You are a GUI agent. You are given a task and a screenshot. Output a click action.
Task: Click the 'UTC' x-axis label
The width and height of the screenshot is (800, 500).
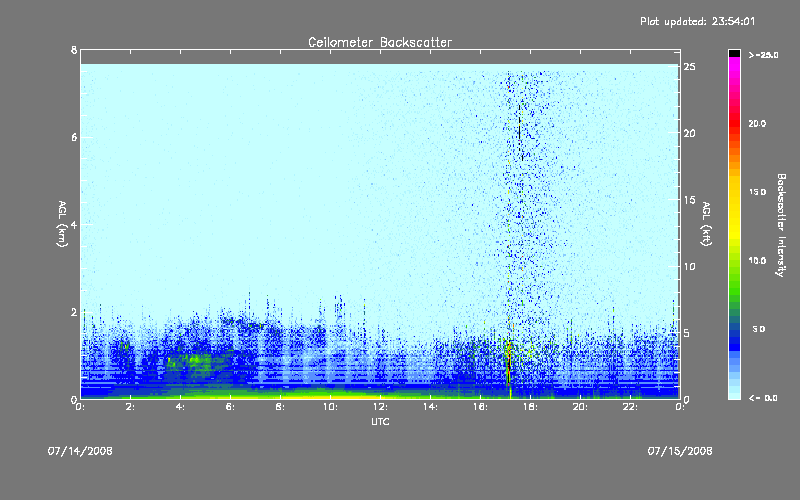tap(380, 421)
